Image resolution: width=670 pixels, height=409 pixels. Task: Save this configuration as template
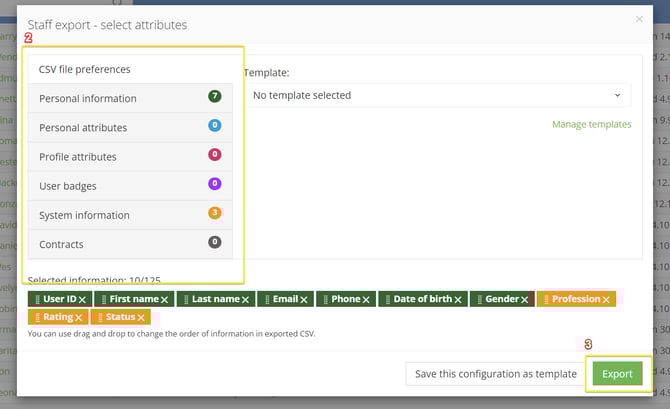(x=495, y=374)
